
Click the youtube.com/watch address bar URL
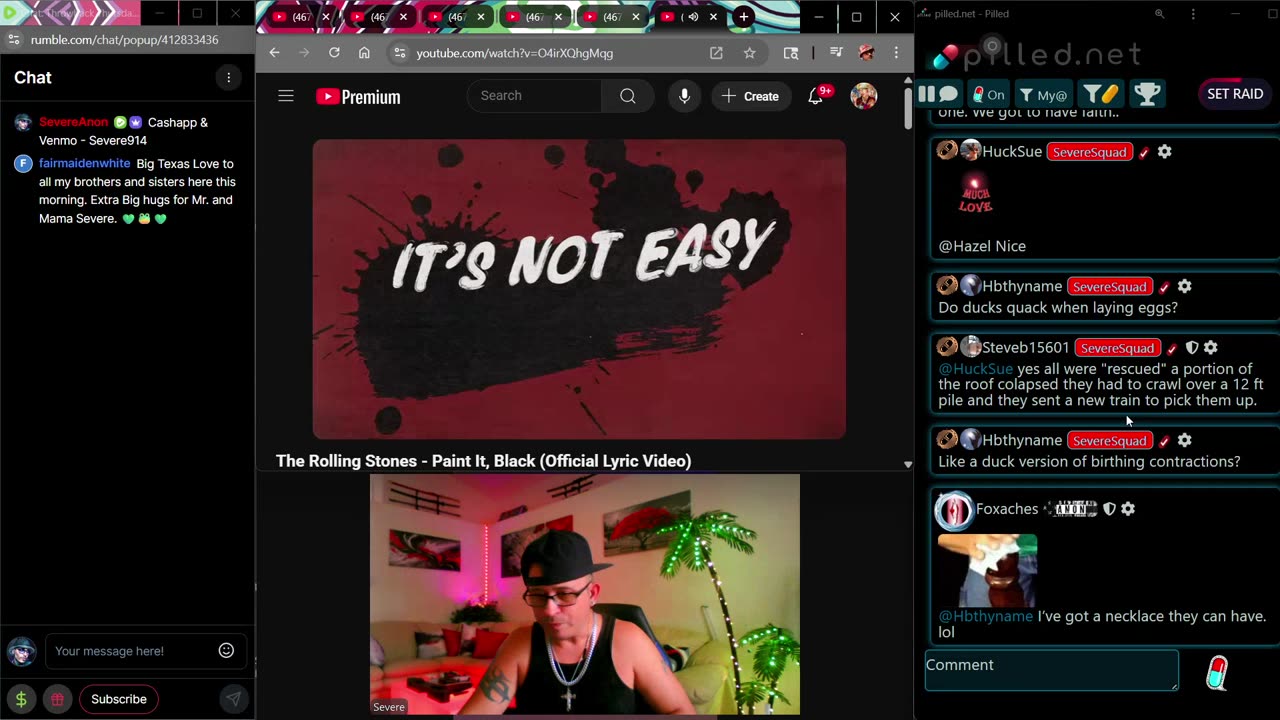[514, 53]
